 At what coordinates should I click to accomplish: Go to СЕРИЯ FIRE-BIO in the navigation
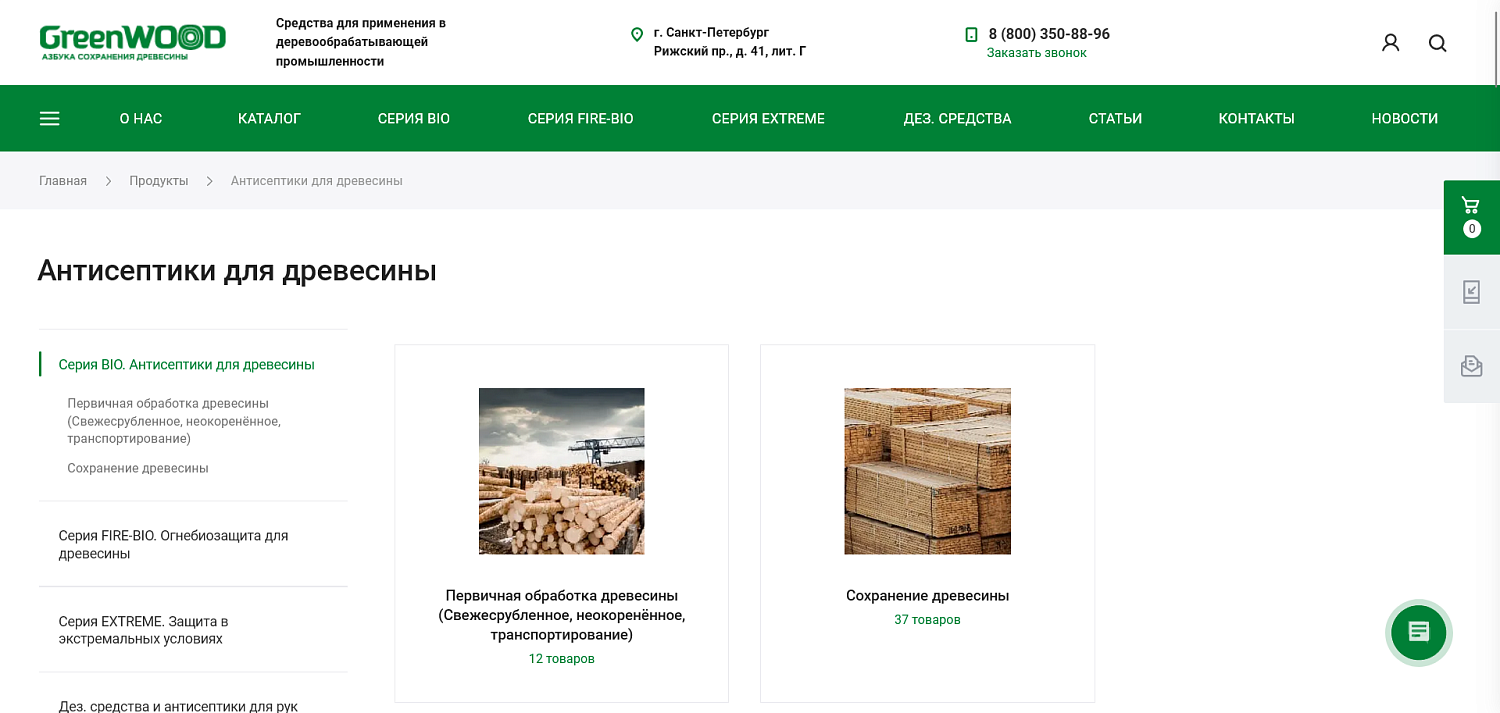point(580,118)
